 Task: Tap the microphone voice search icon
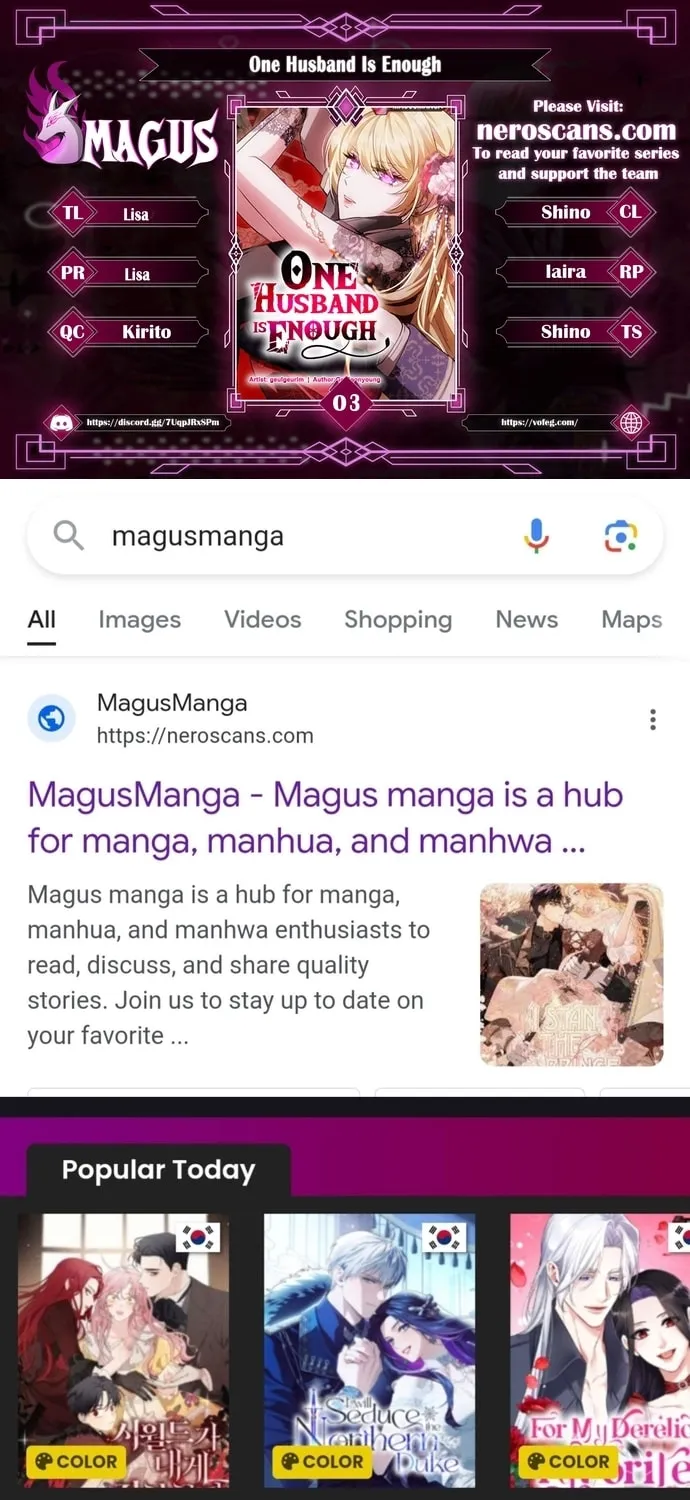tap(536, 536)
